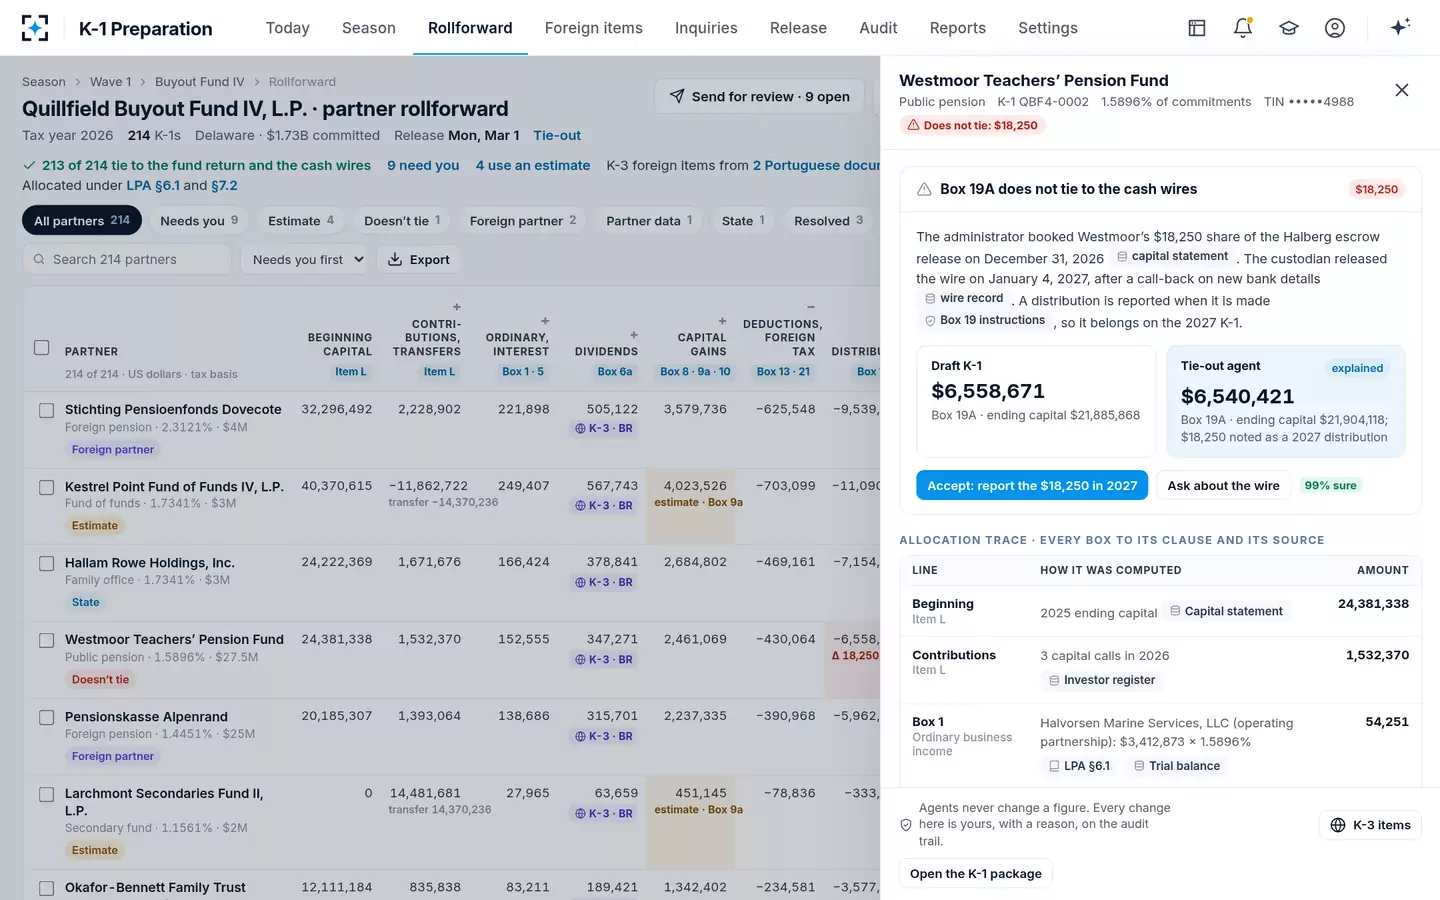Open the LPA §6.1 chip in allocation trace
The image size is (1440, 900).
point(1079,766)
